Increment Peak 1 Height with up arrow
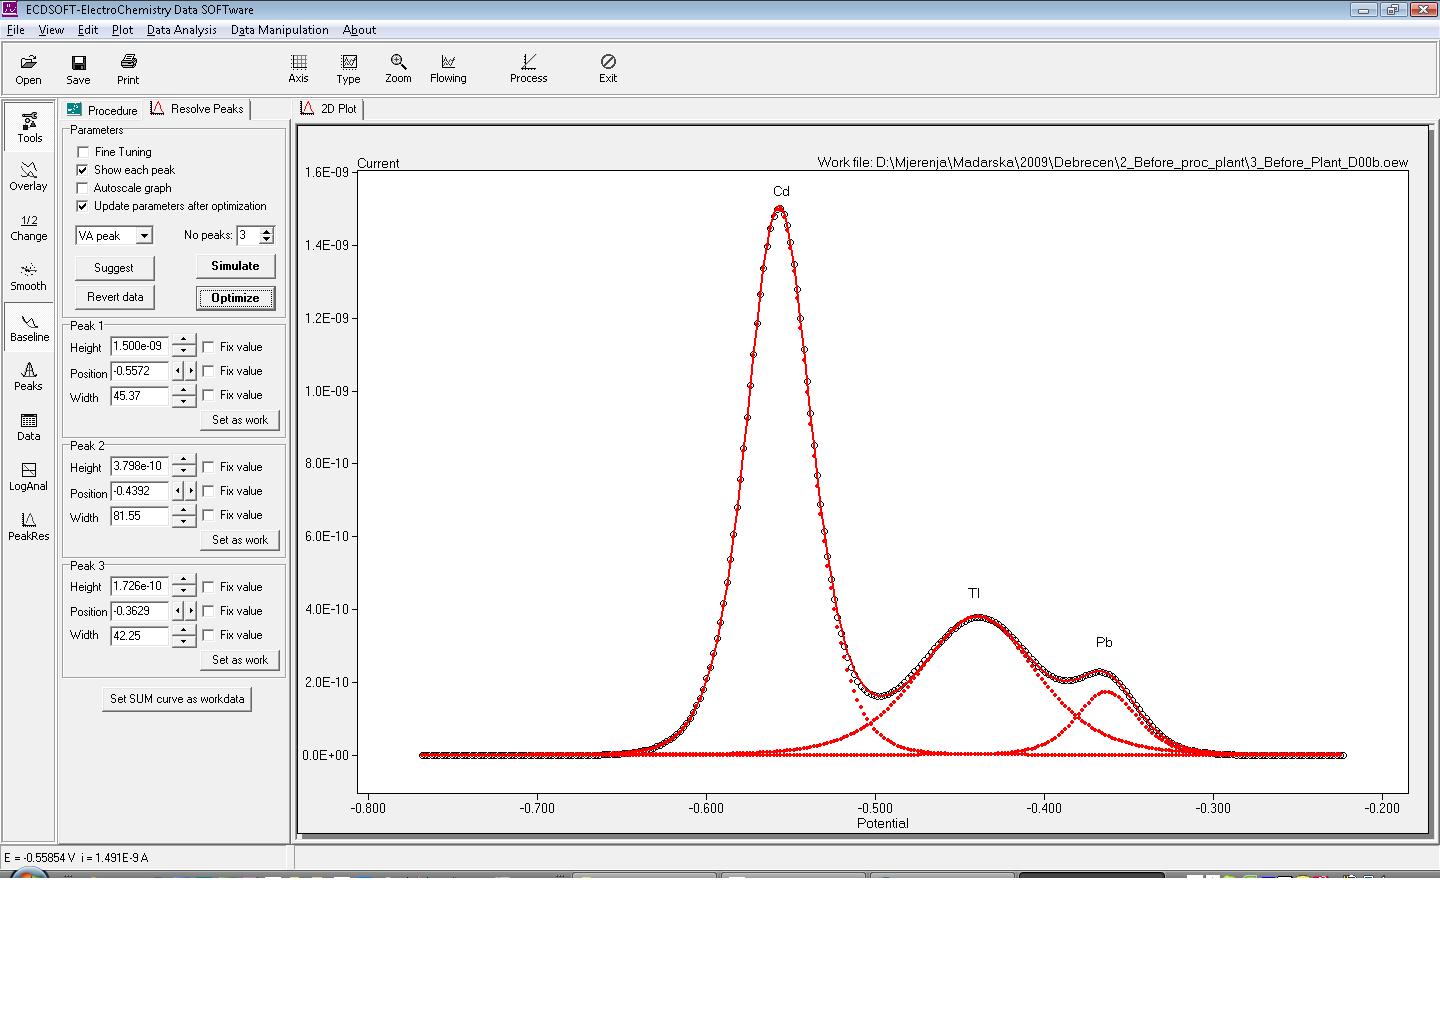The image size is (1440, 1010). [x=183, y=341]
